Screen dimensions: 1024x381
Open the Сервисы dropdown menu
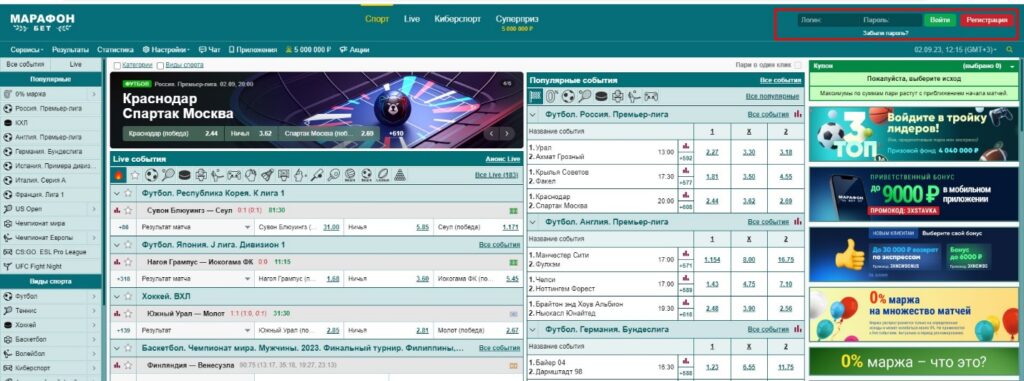coord(27,49)
